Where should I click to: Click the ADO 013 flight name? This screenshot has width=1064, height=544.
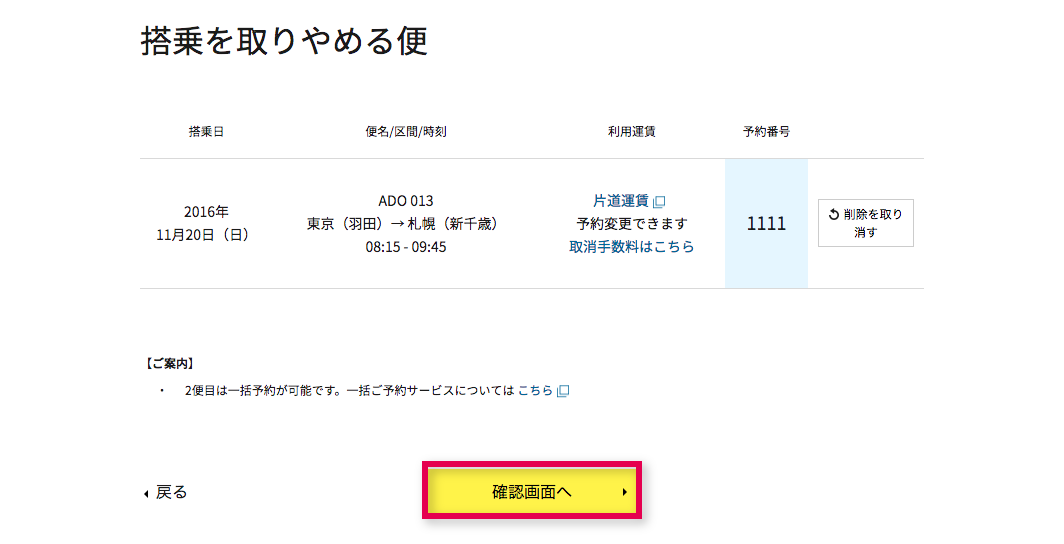[x=406, y=201]
